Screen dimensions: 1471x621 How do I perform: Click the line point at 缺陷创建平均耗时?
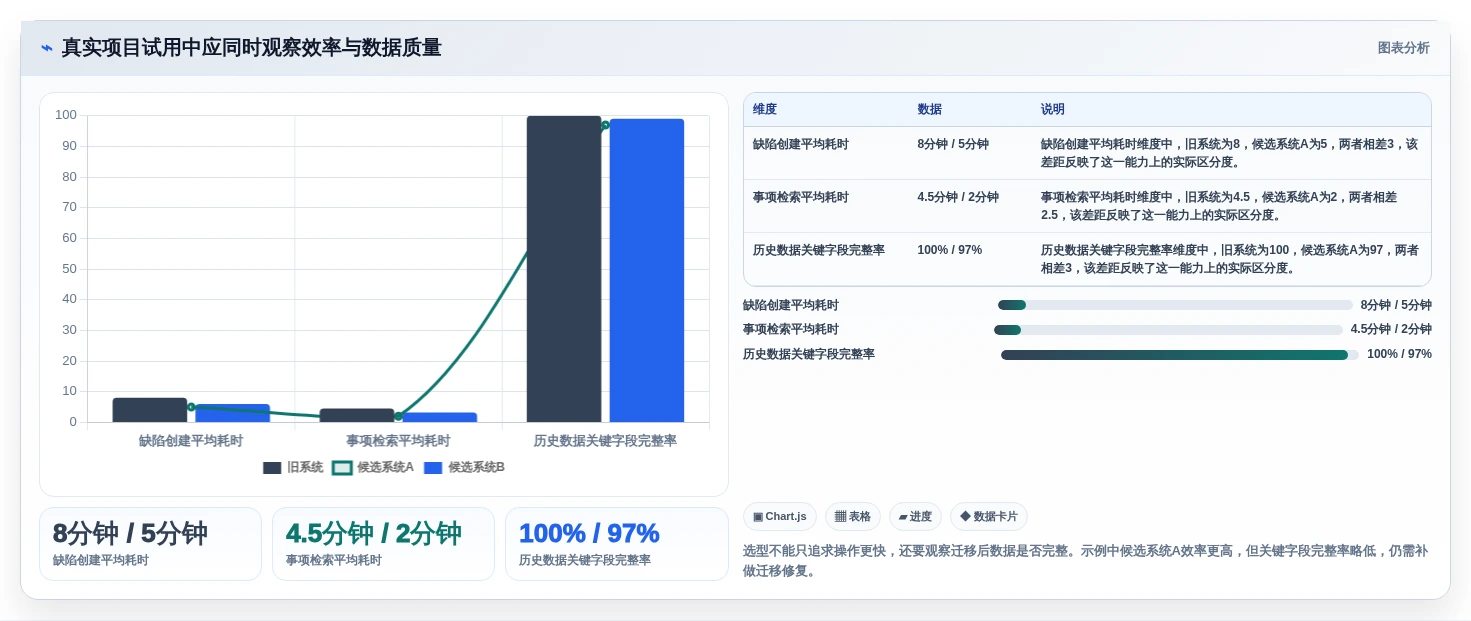pos(191,407)
